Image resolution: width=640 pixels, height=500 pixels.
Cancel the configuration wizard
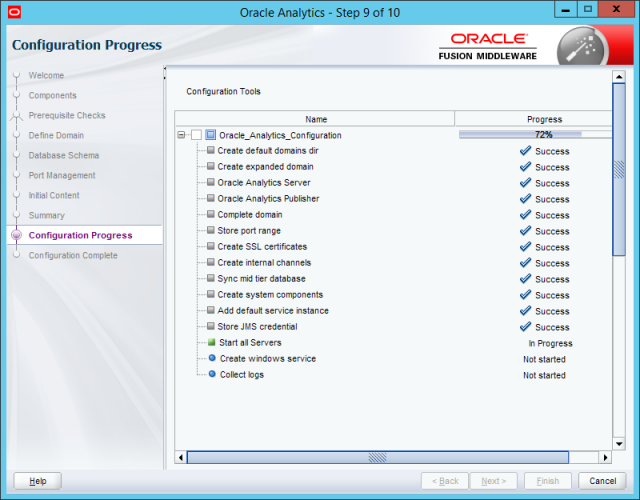click(x=602, y=481)
